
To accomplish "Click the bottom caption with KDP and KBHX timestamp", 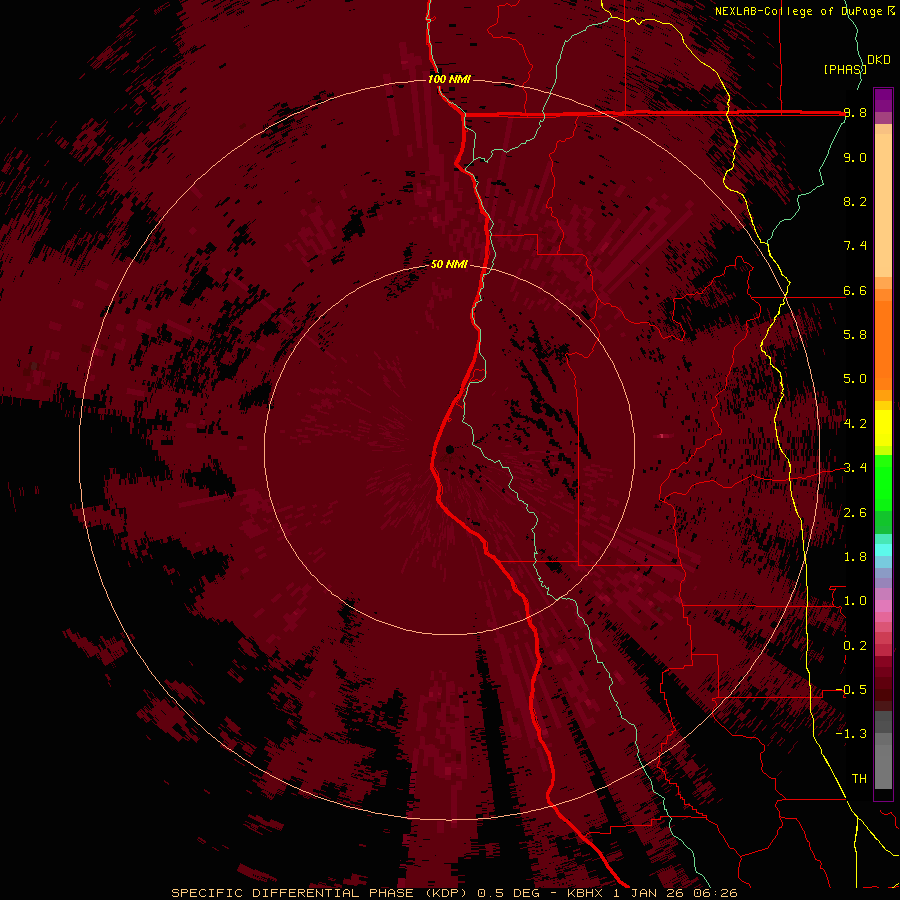I will coord(454,893).
